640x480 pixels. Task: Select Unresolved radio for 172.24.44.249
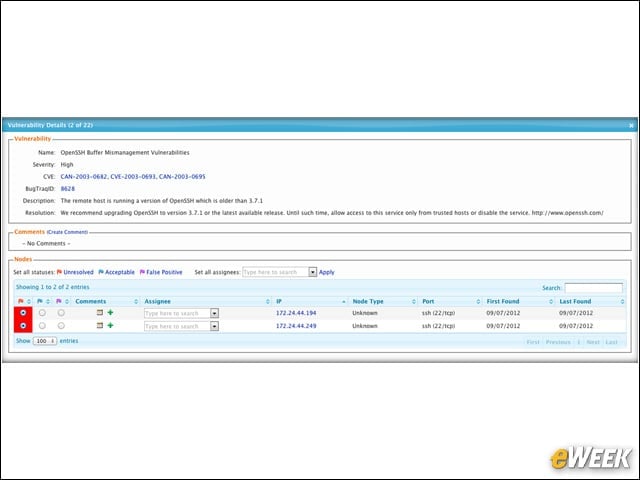point(23,326)
